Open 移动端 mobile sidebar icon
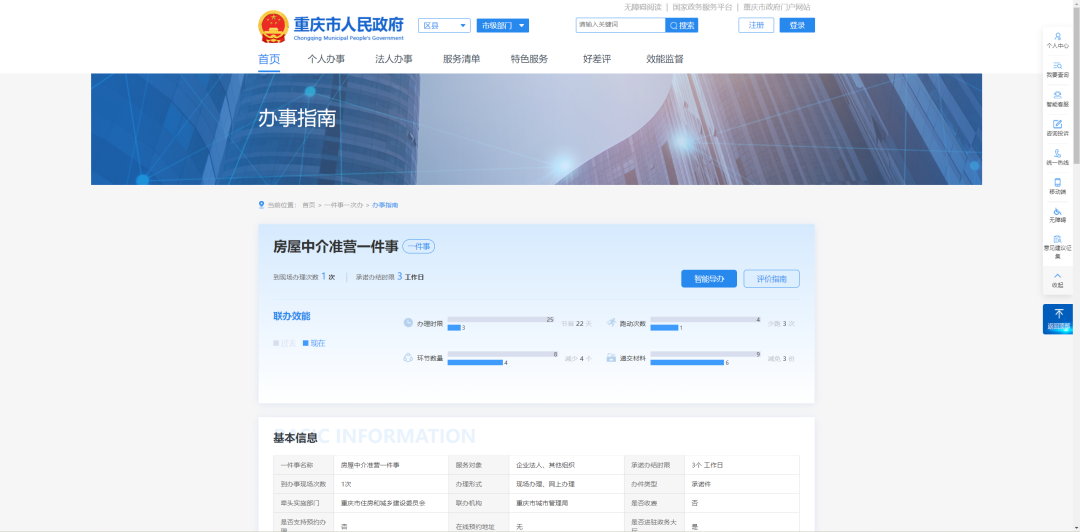The height and width of the screenshot is (532, 1080). tap(1057, 186)
